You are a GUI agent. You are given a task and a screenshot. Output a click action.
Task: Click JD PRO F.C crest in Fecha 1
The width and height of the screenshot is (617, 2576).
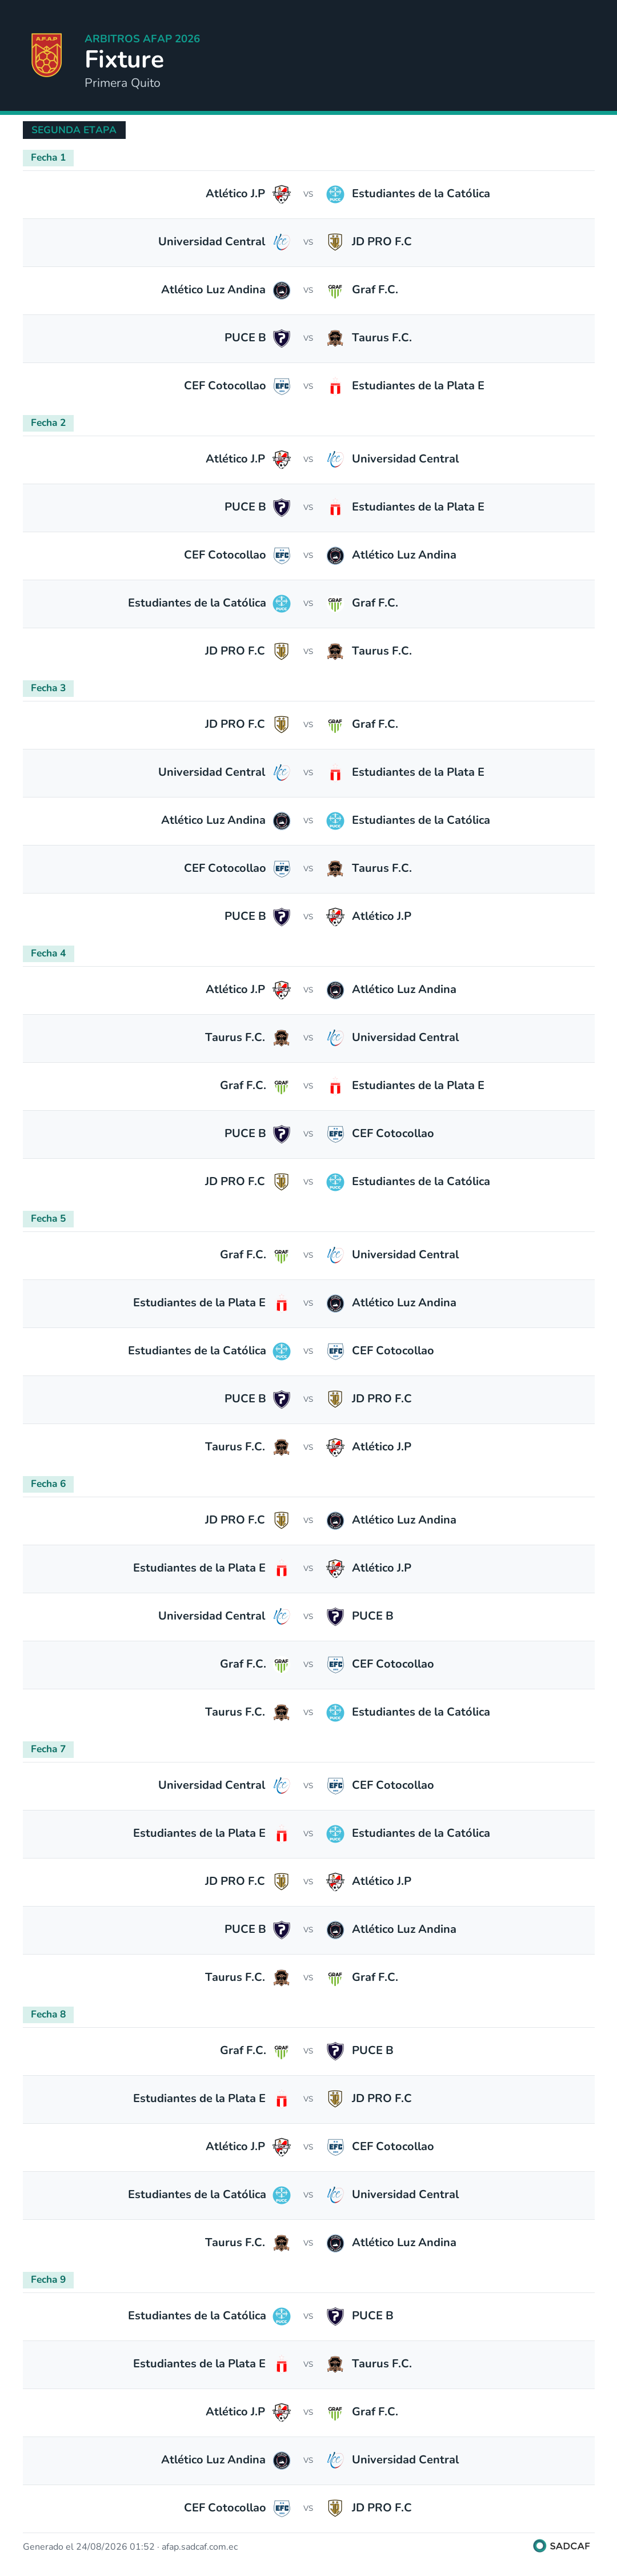coord(335,242)
